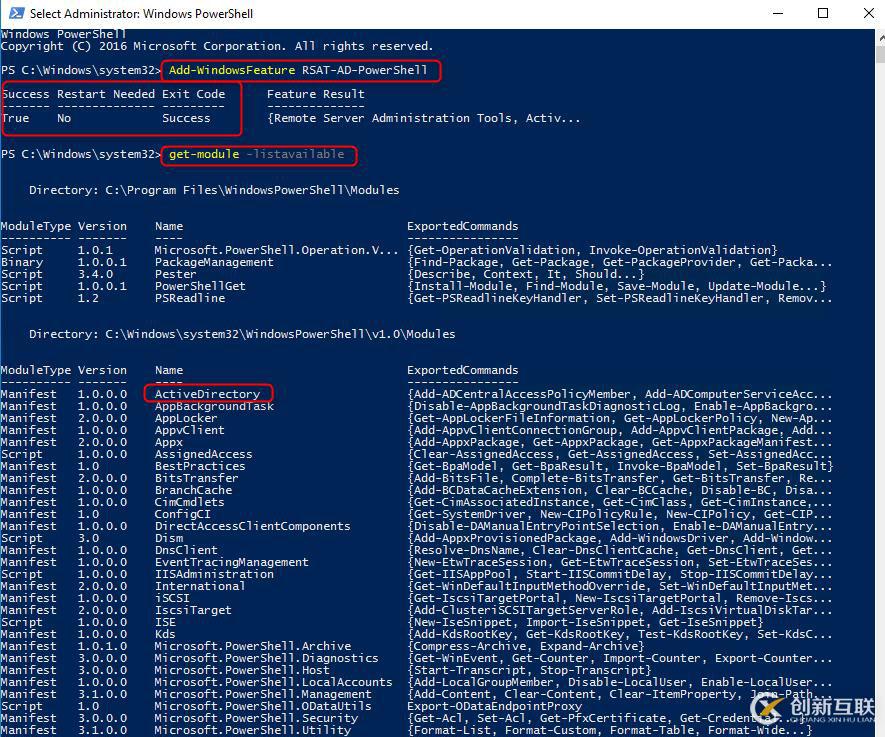
Task: Click the Microsoft.PowerShell.Archive version '1.0.1.0'
Action: [x=102, y=646]
